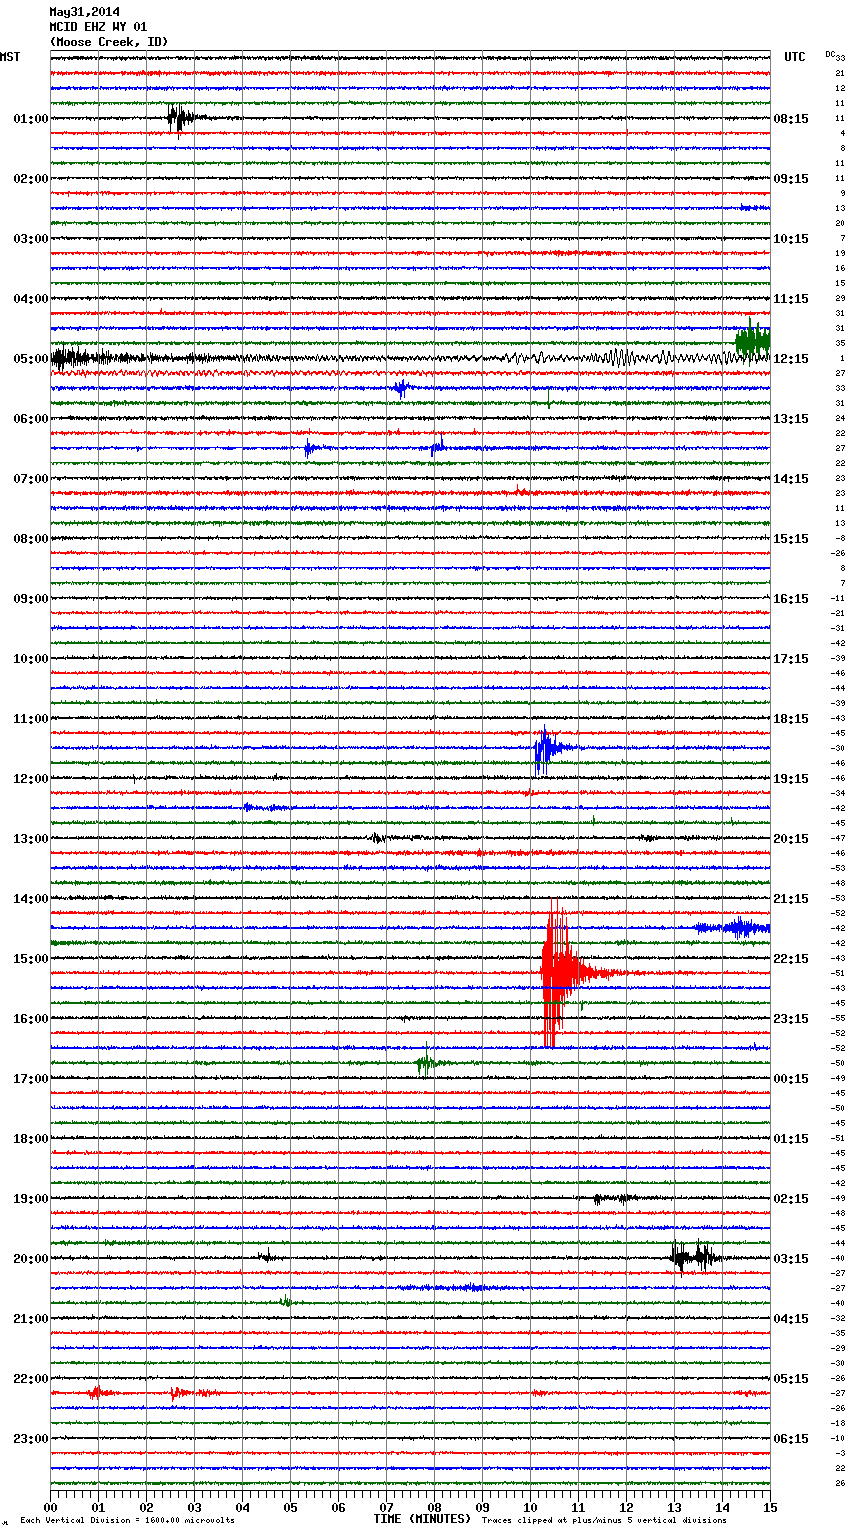This screenshot has width=850, height=1534.
Task: Click the 20:15 UTC time label
Action: coord(791,839)
